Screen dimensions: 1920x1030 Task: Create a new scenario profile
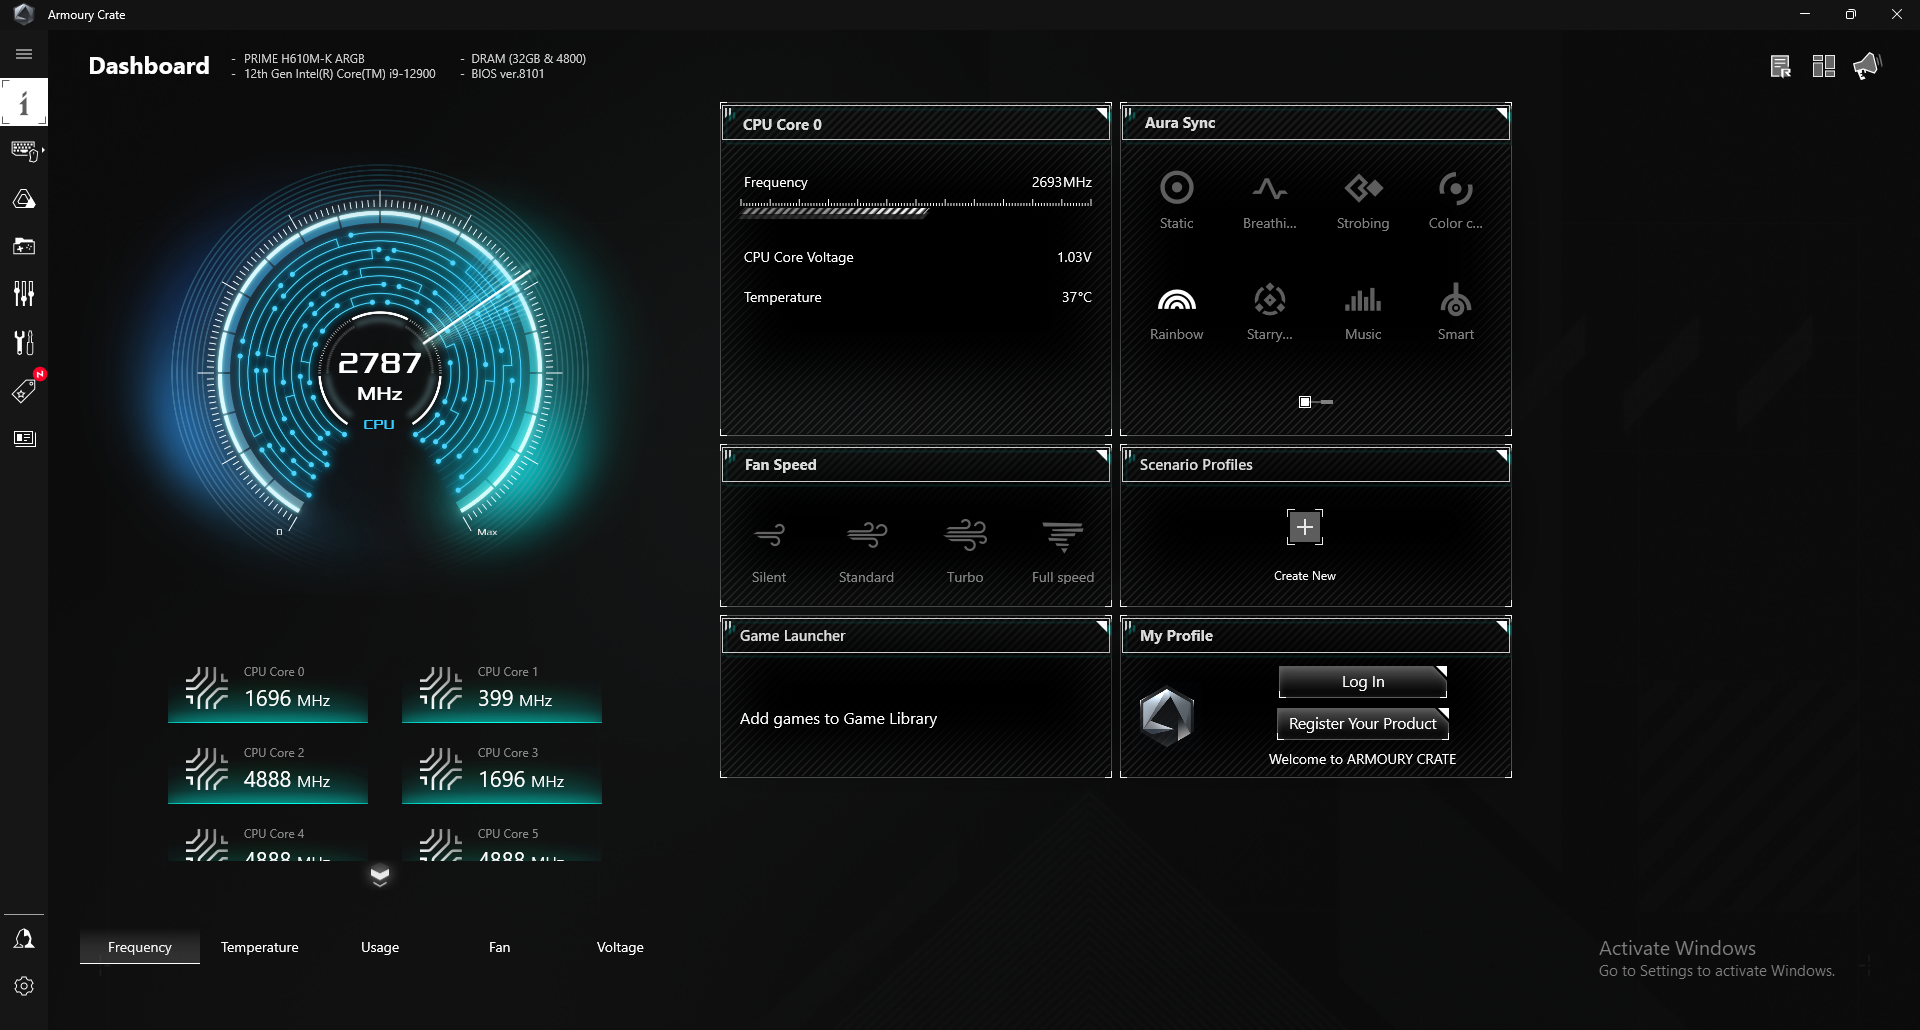1304,528
